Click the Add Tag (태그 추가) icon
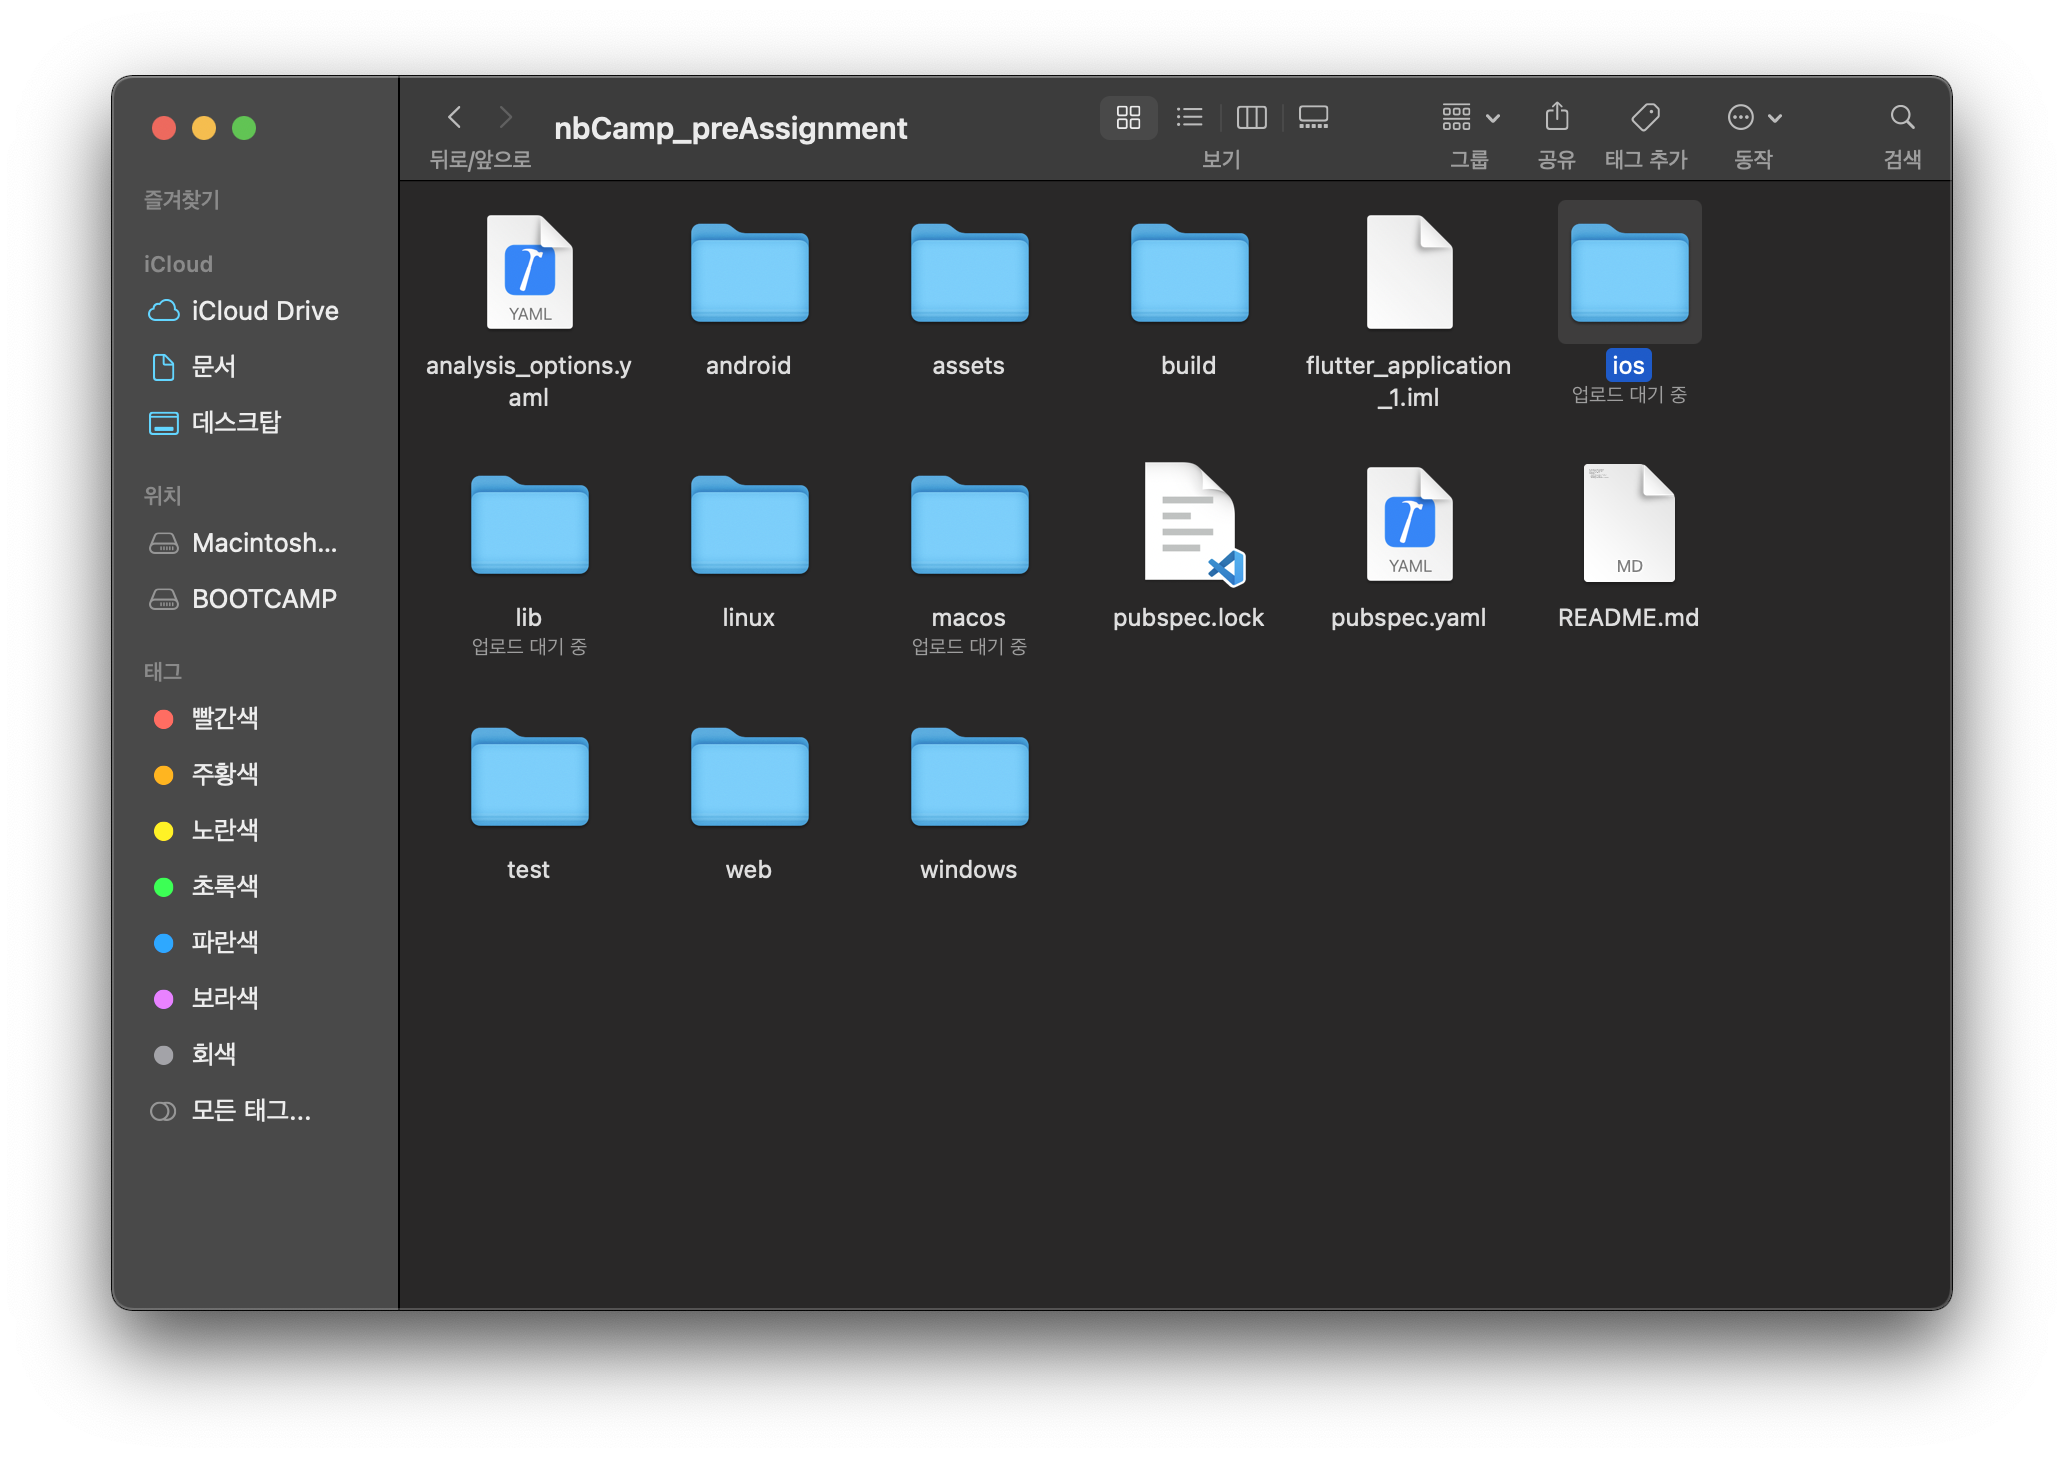The image size is (2064, 1458). pyautogui.click(x=1645, y=118)
